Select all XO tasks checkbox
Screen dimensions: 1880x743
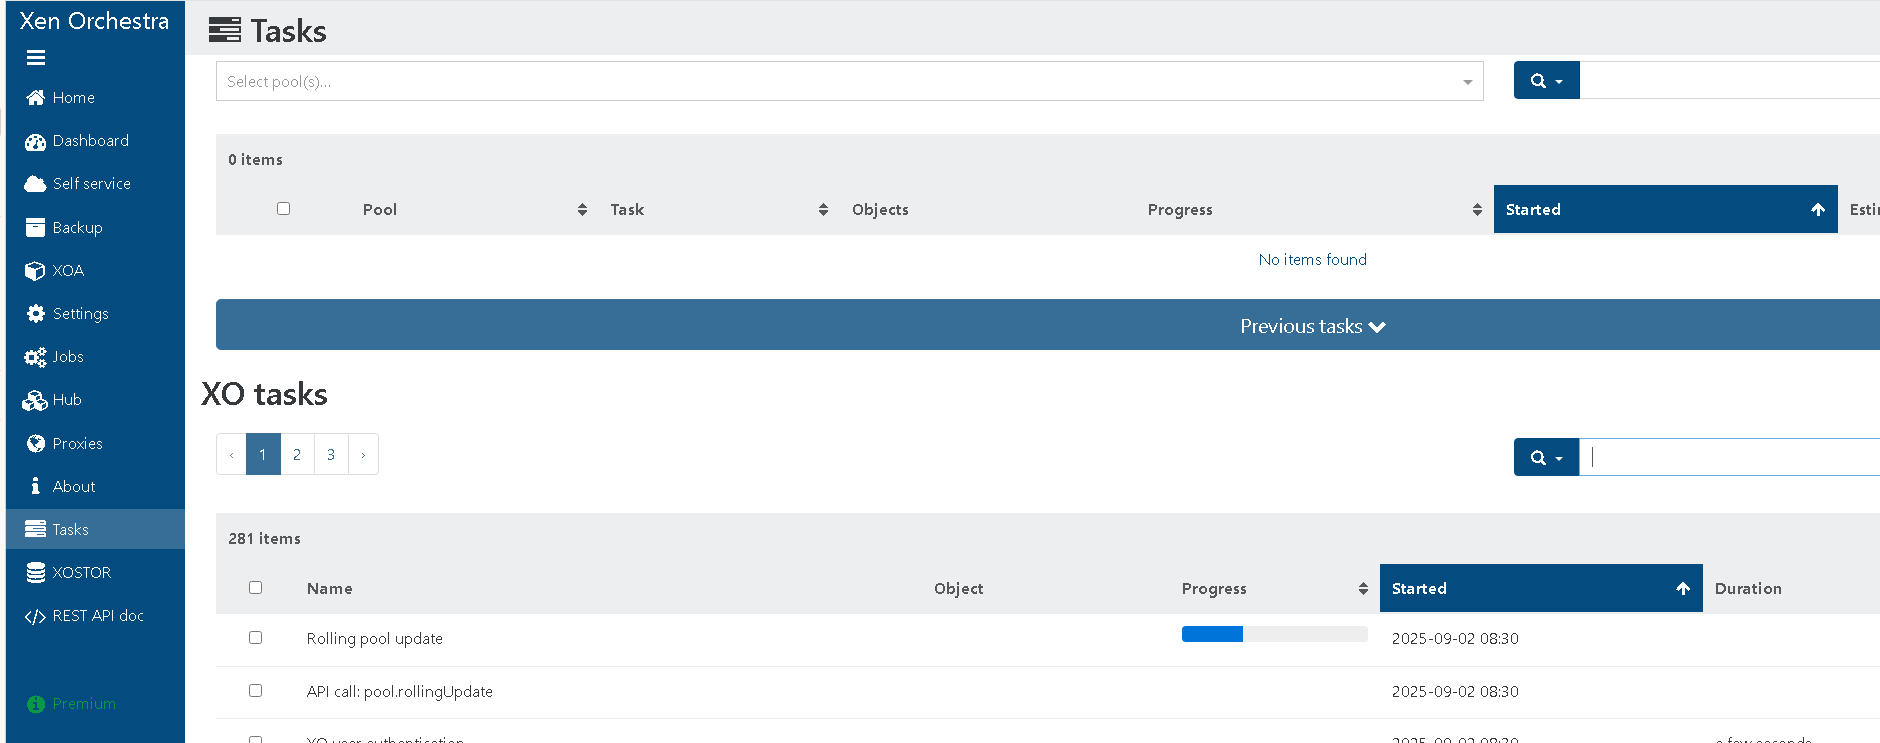pos(256,588)
